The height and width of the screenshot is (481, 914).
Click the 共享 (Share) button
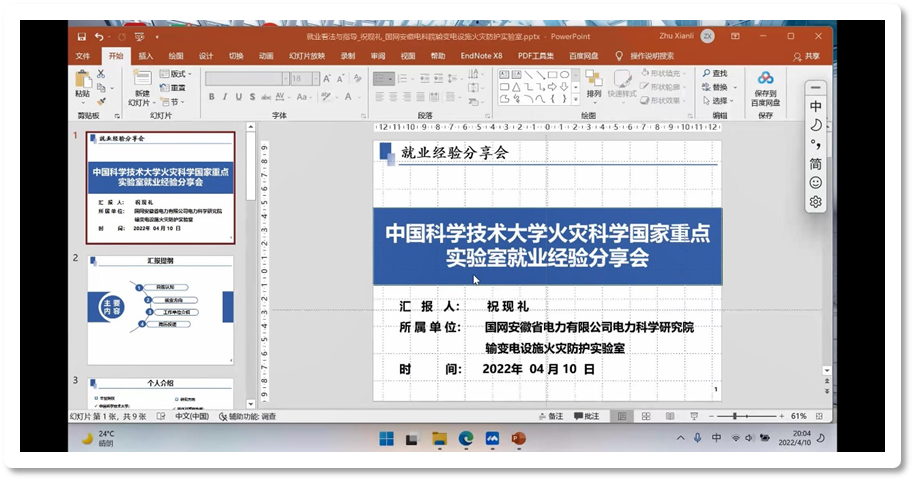tap(806, 56)
